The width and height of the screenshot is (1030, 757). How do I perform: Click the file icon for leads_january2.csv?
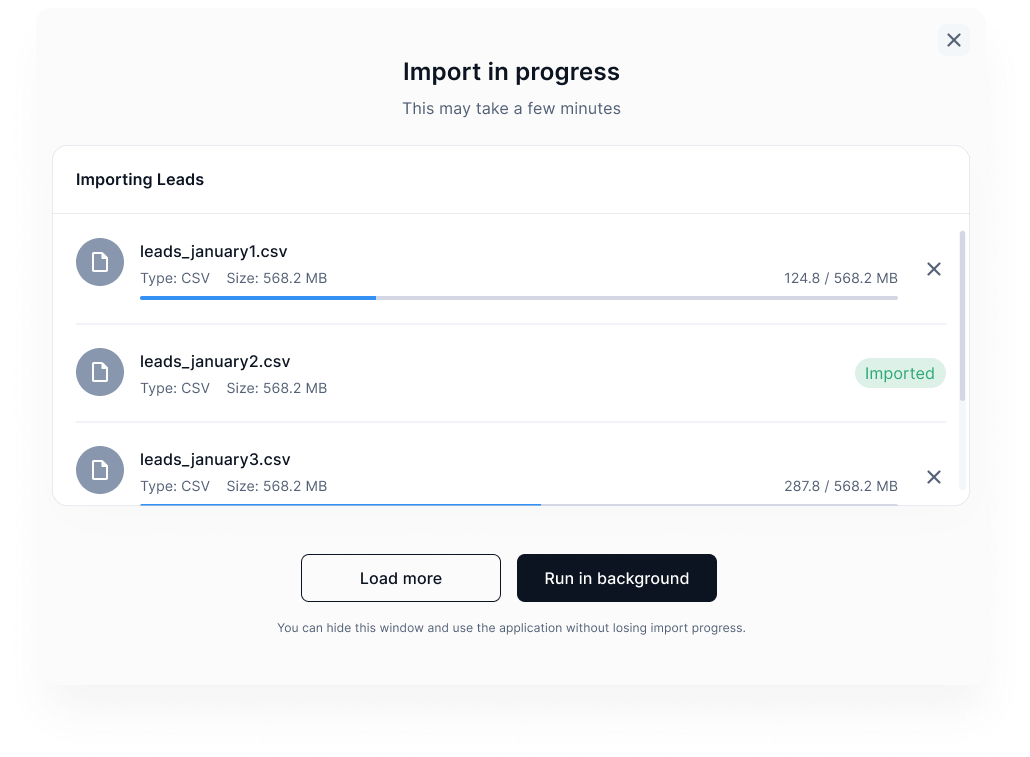(x=100, y=372)
